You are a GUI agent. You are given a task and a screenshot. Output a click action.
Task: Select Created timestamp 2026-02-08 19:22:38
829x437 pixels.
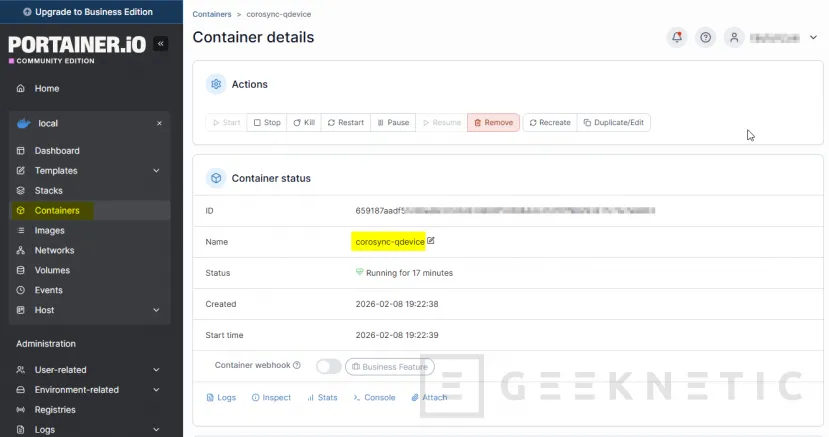(397, 304)
